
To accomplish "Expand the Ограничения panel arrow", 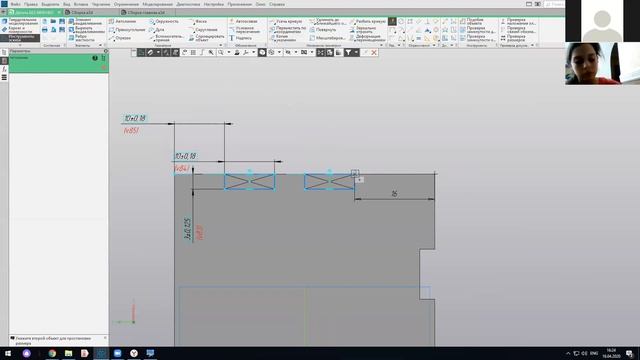I will [434, 45].
